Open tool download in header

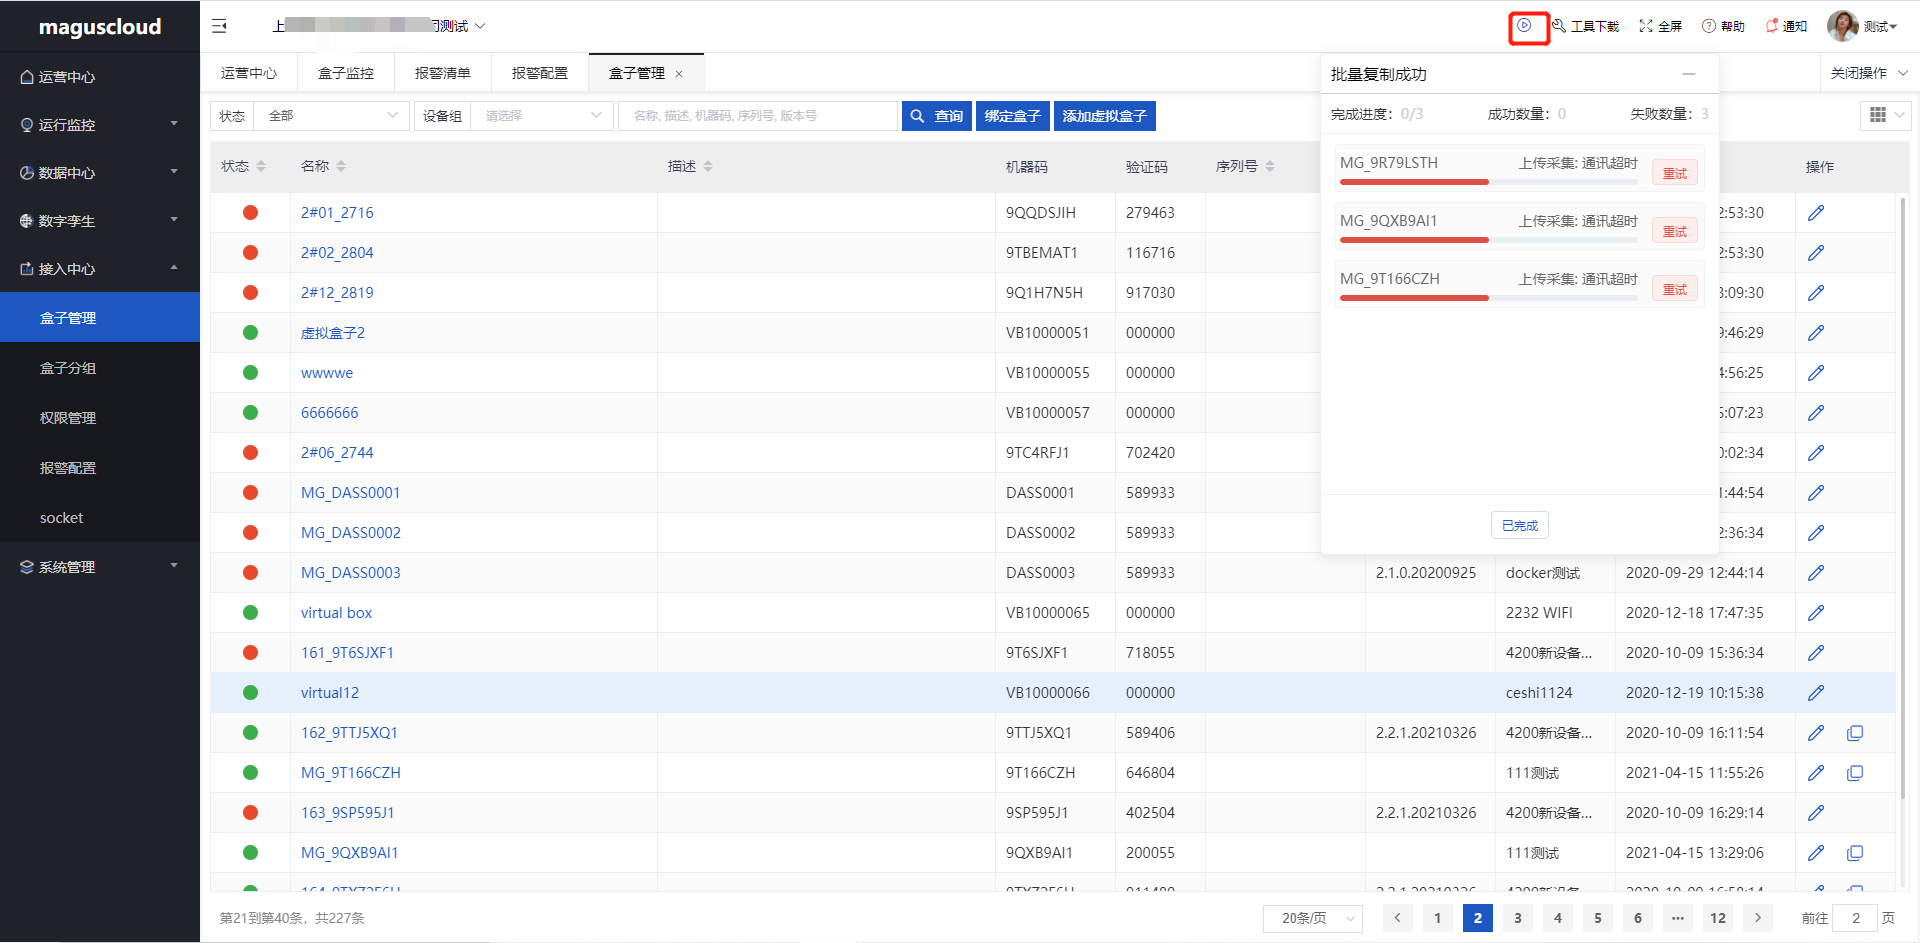coord(1586,26)
